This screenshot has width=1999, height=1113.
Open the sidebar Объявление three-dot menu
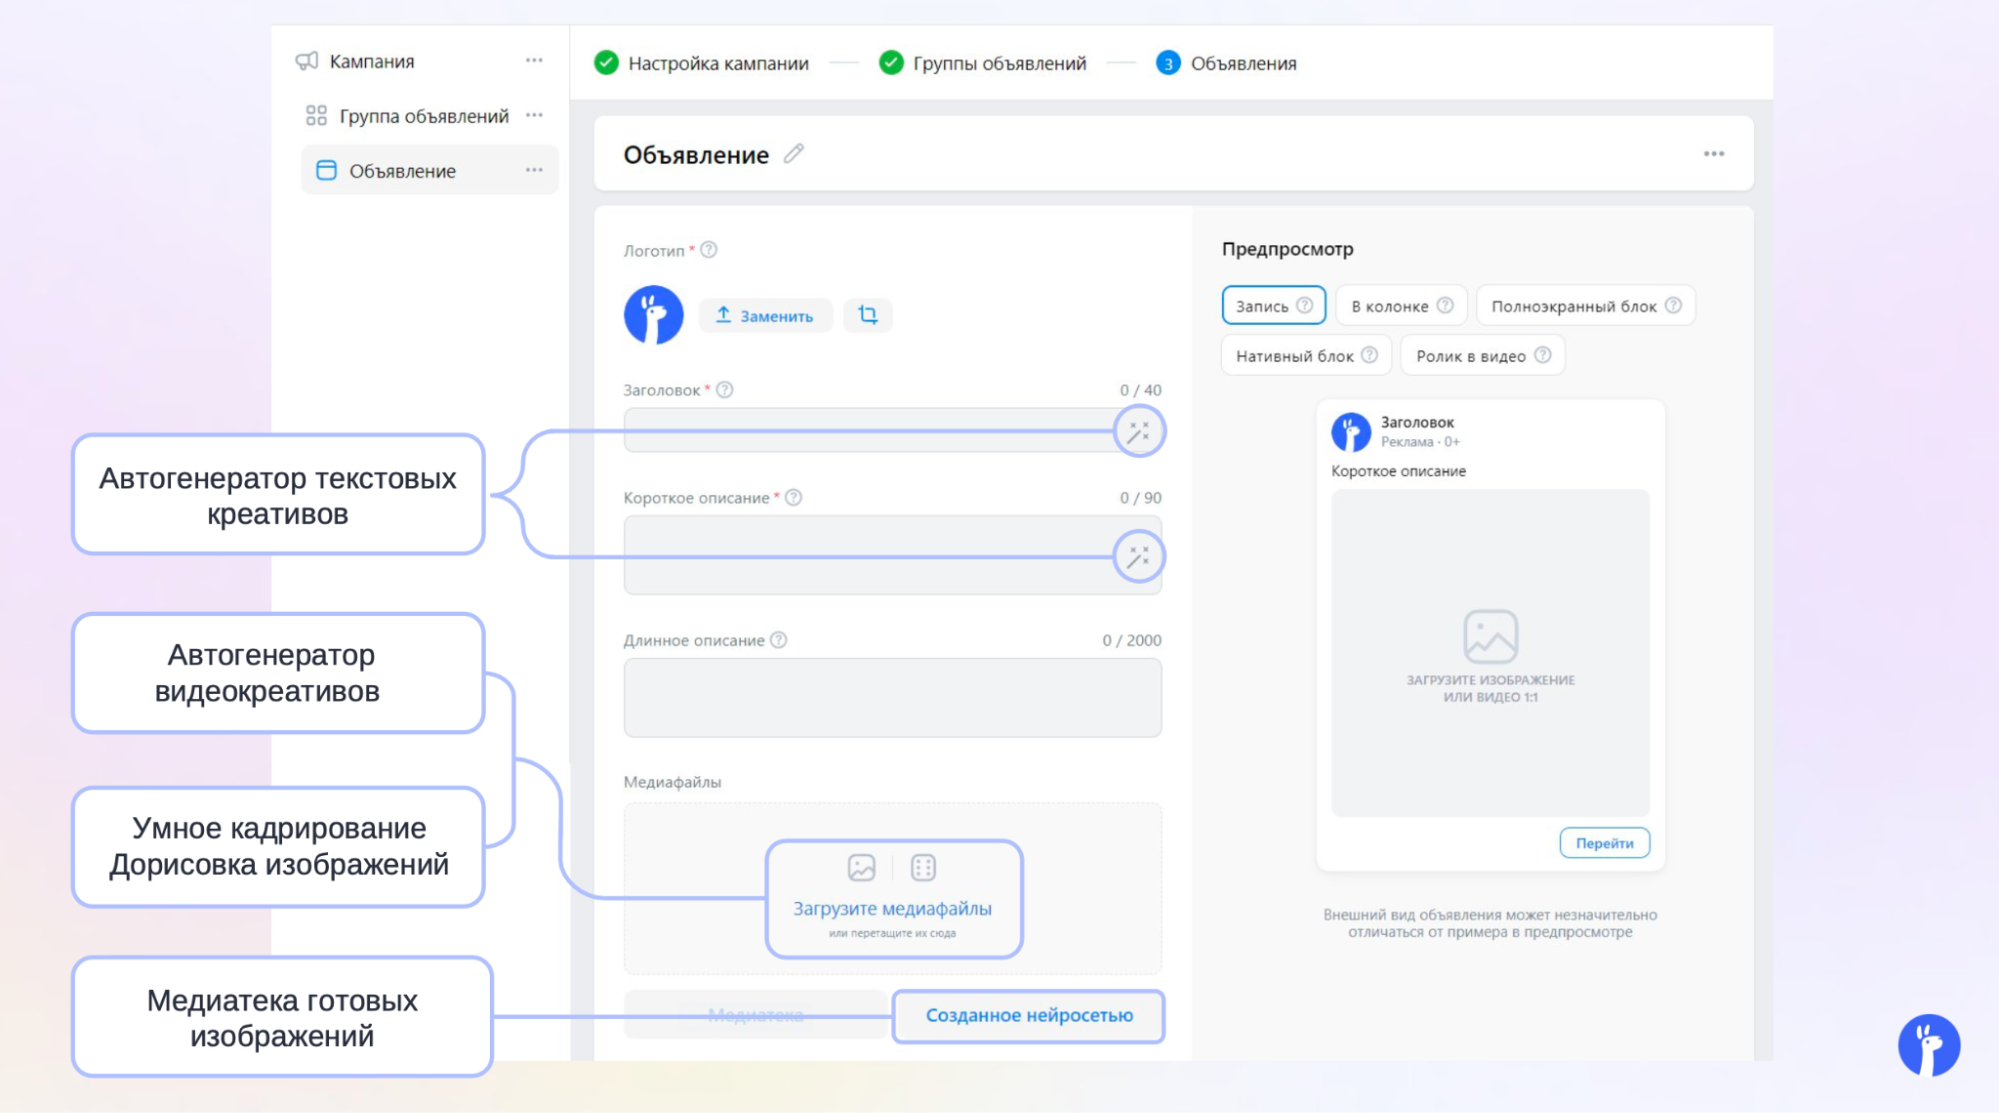(534, 171)
